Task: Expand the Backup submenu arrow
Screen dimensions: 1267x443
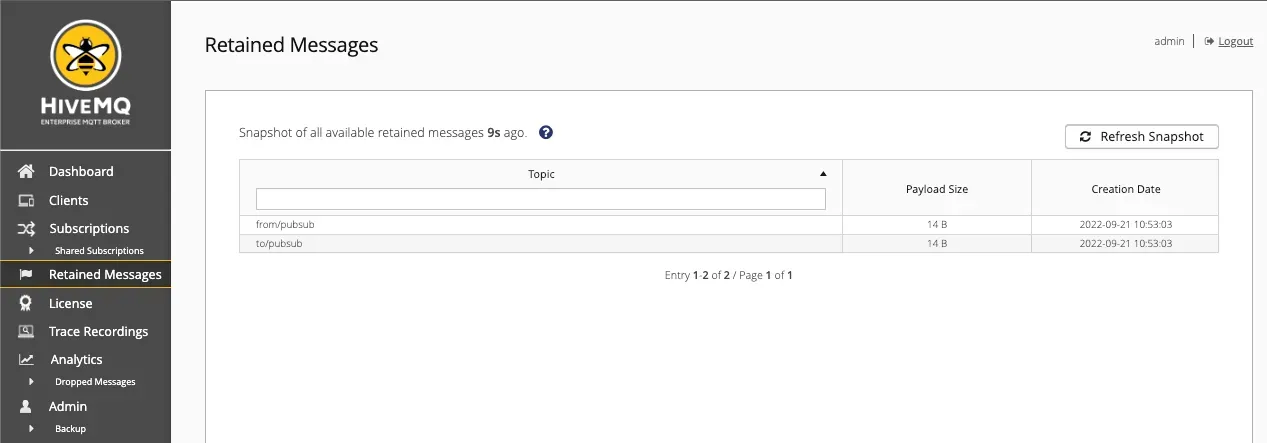Action: [31, 428]
